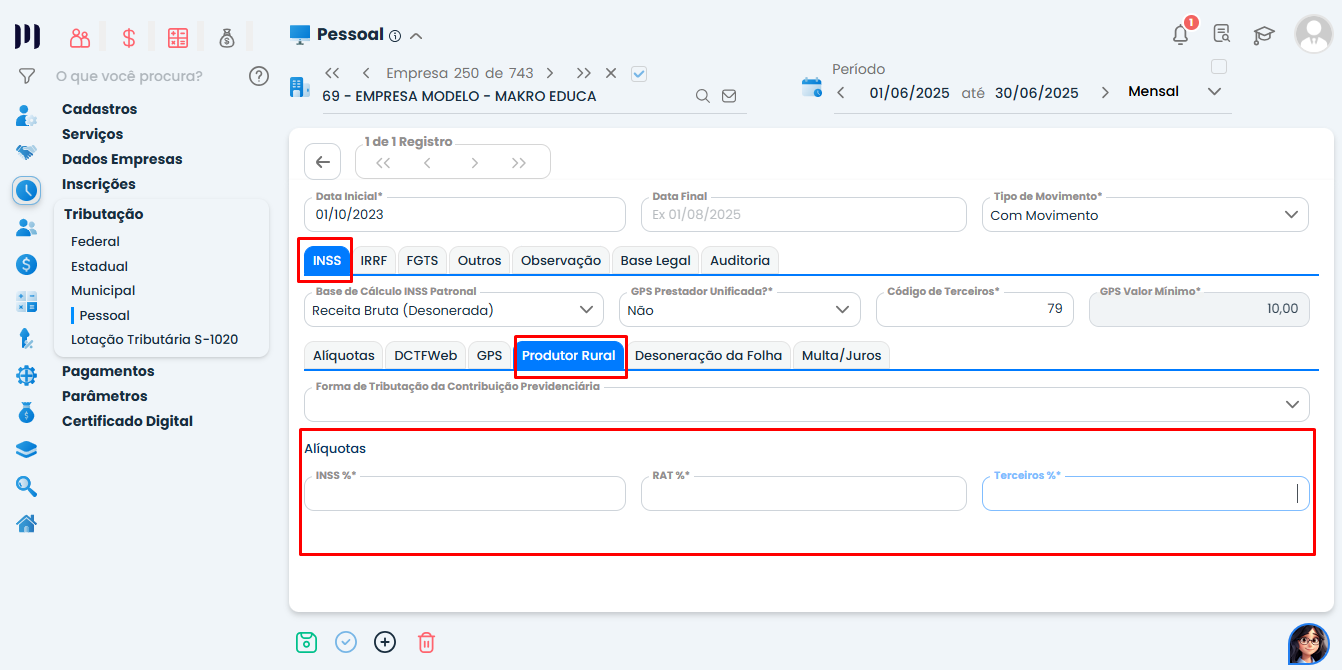
Task: Expand the Tipo de Movimento dropdown
Action: [x=1291, y=215]
